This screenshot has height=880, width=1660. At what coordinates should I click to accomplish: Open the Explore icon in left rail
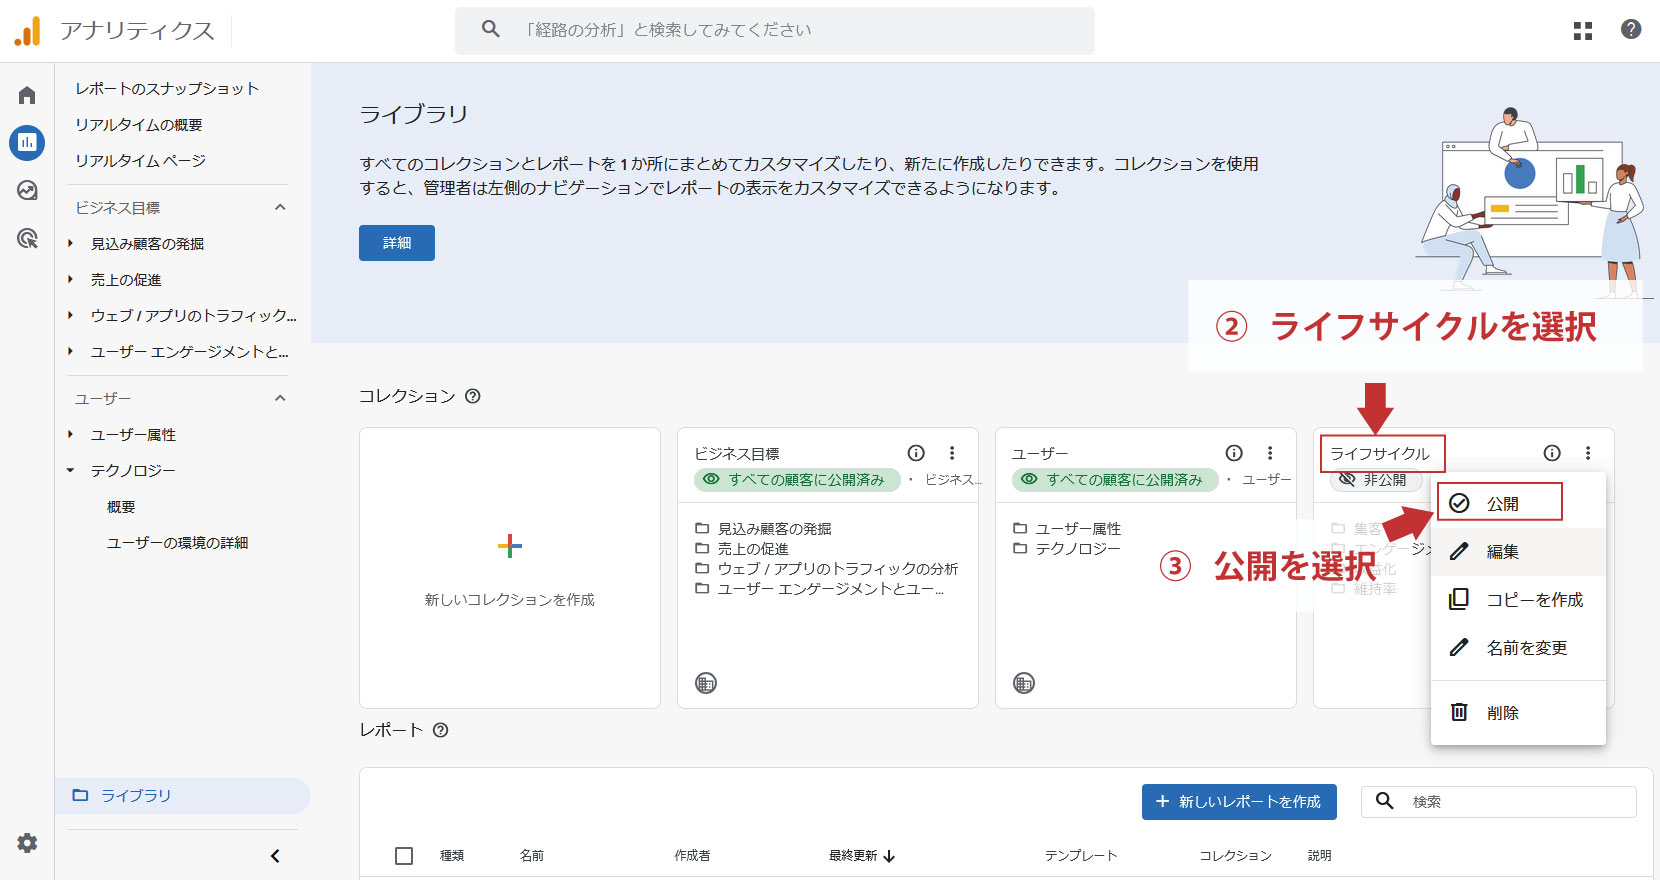click(27, 190)
